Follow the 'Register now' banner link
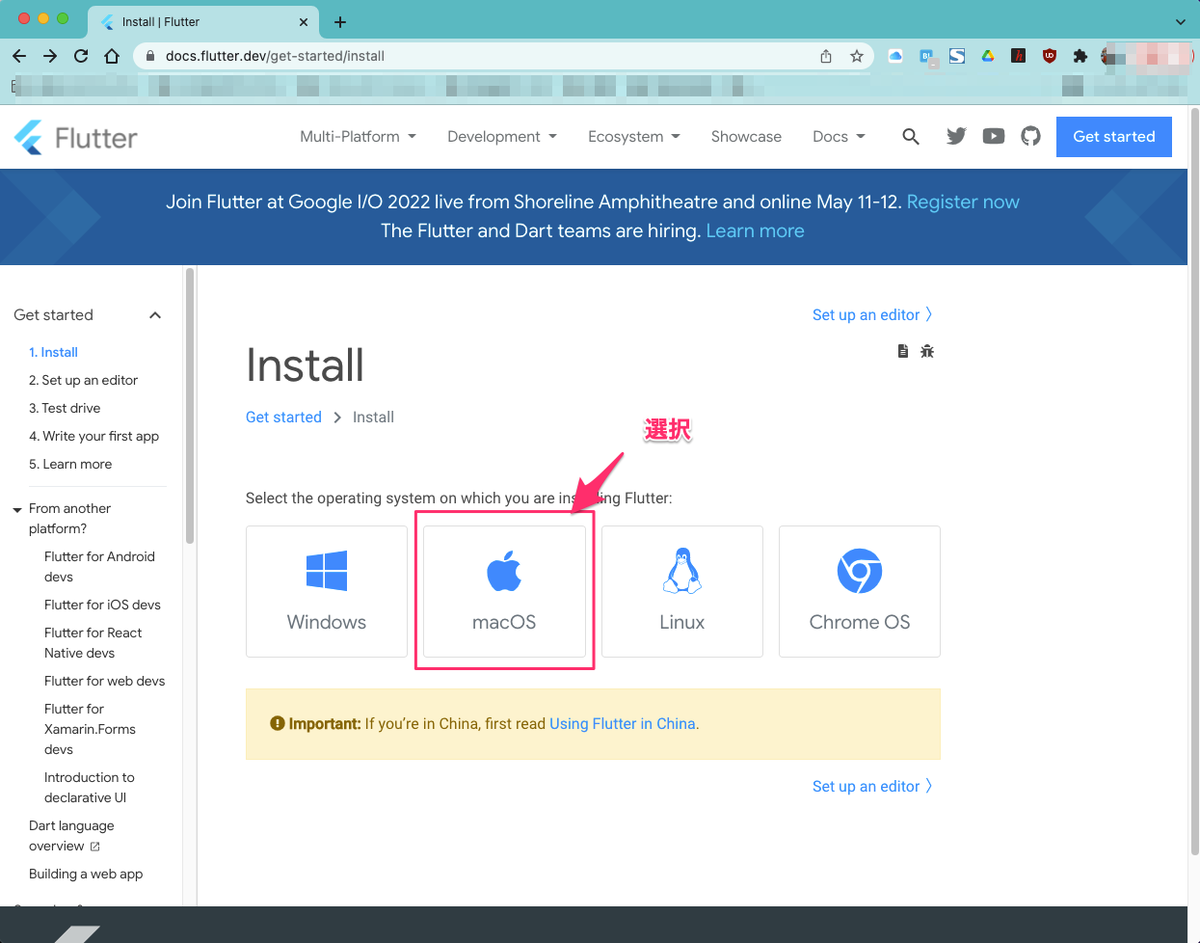This screenshot has height=943, width=1200. [x=963, y=202]
